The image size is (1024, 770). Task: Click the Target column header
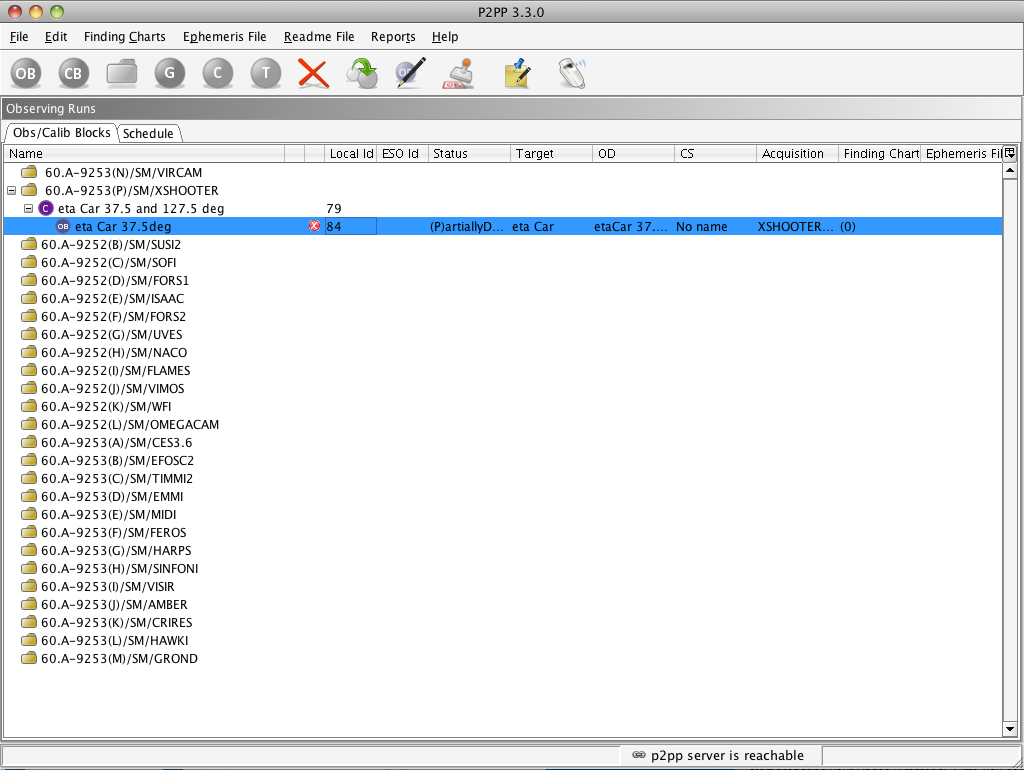551,153
